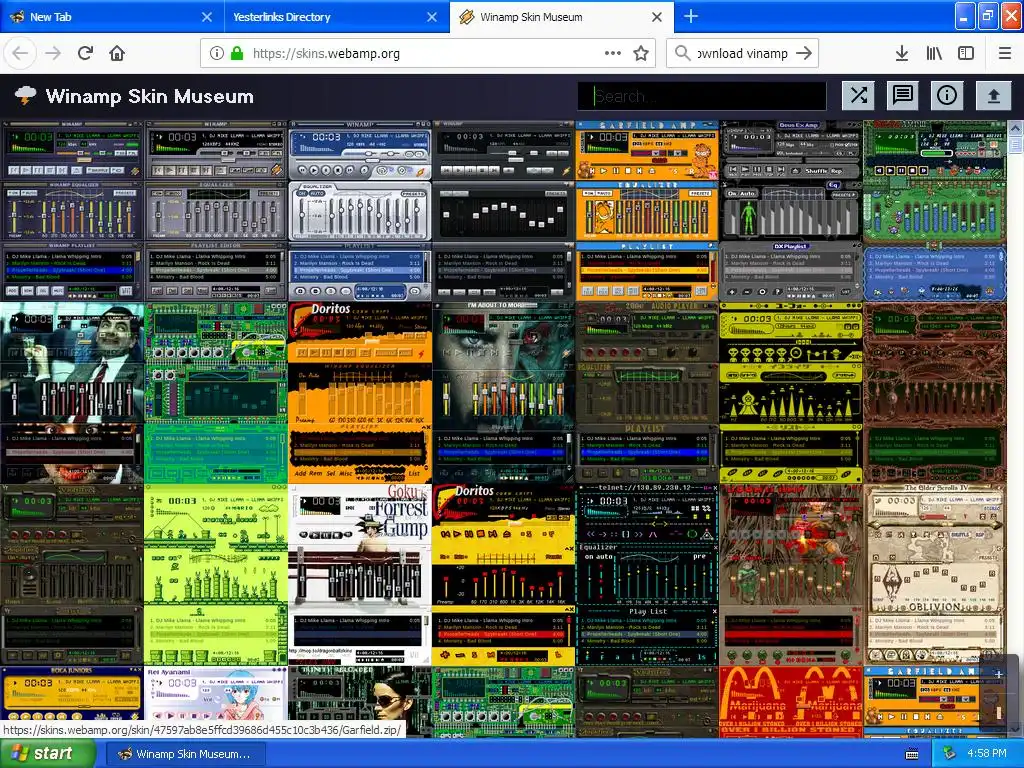Click the upload skin icon
1024x768 pixels.
pos(993,96)
